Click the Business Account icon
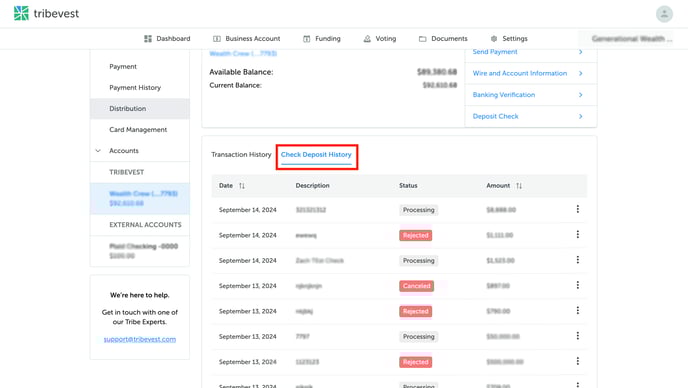 [x=217, y=39]
